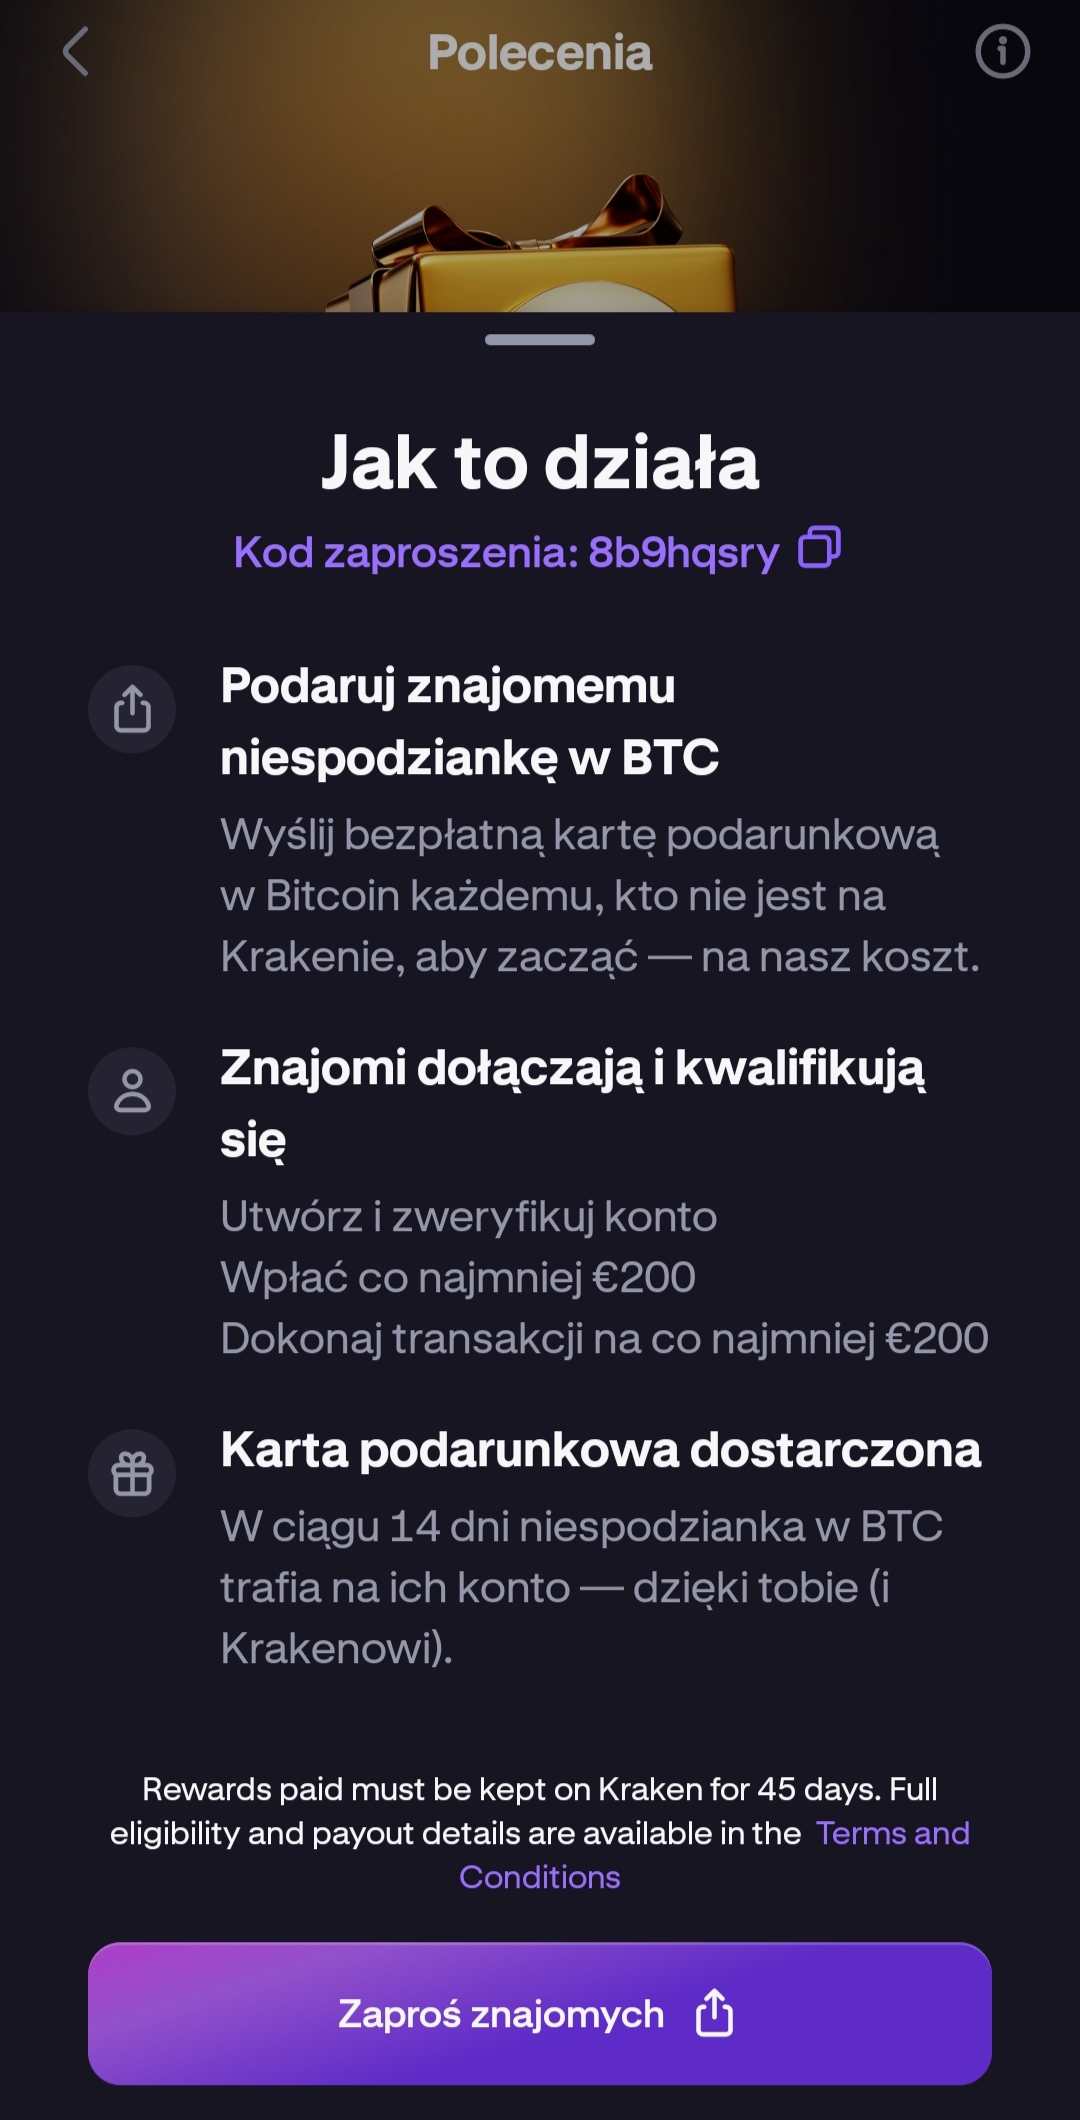Viewport: 1080px width, 2120px height.
Task: Tap share icon inside Zaproś znajomych button
Action: 714,2013
